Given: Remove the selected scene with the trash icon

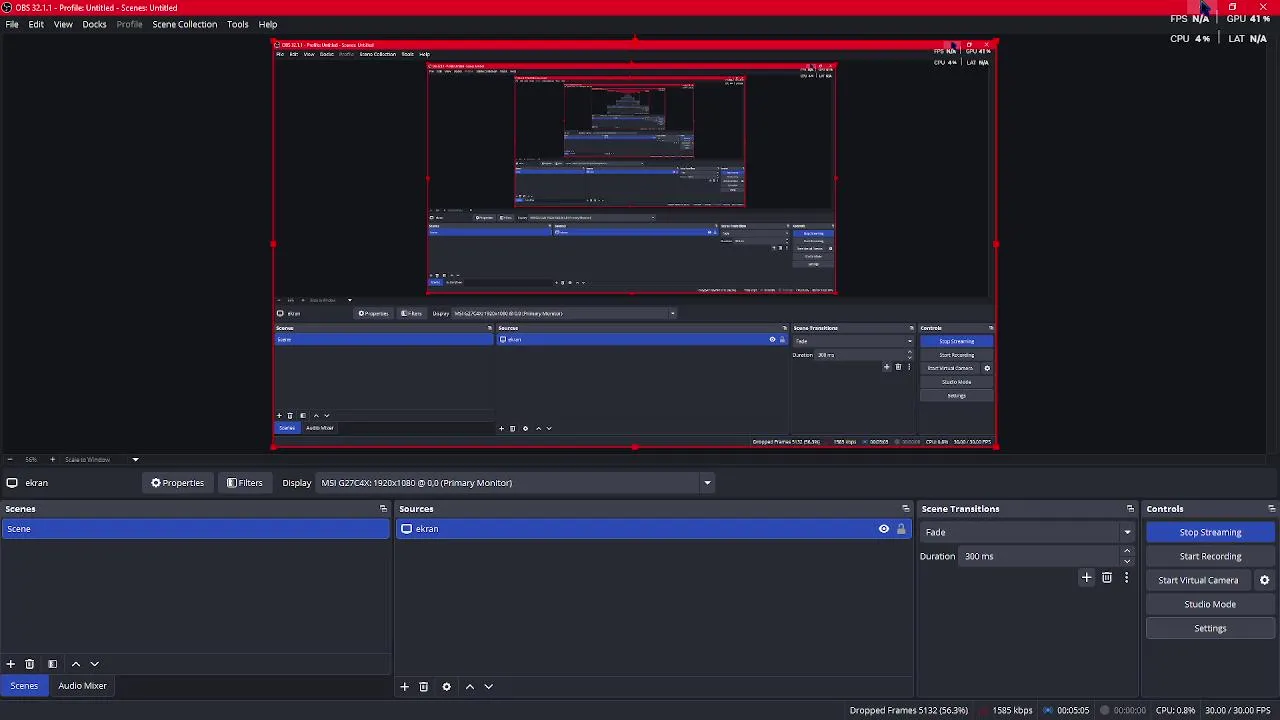Looking at the screenshot, I should (x=30, y=664).
